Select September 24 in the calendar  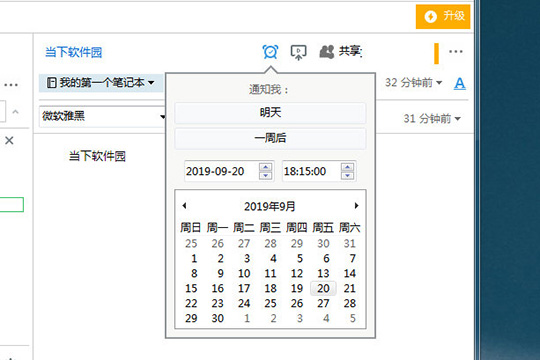(244, 304)
